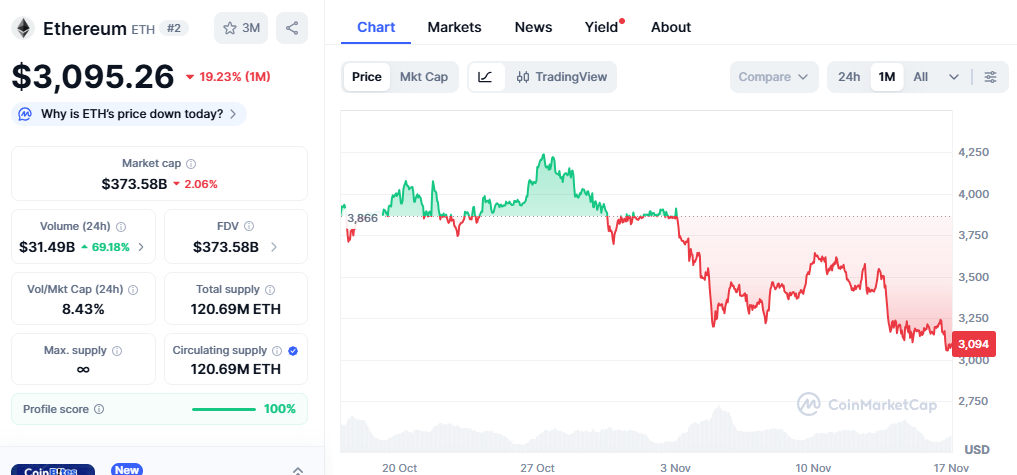Click the Profile score info icon
The image size is (1017, 475).
tap(99, 409)
